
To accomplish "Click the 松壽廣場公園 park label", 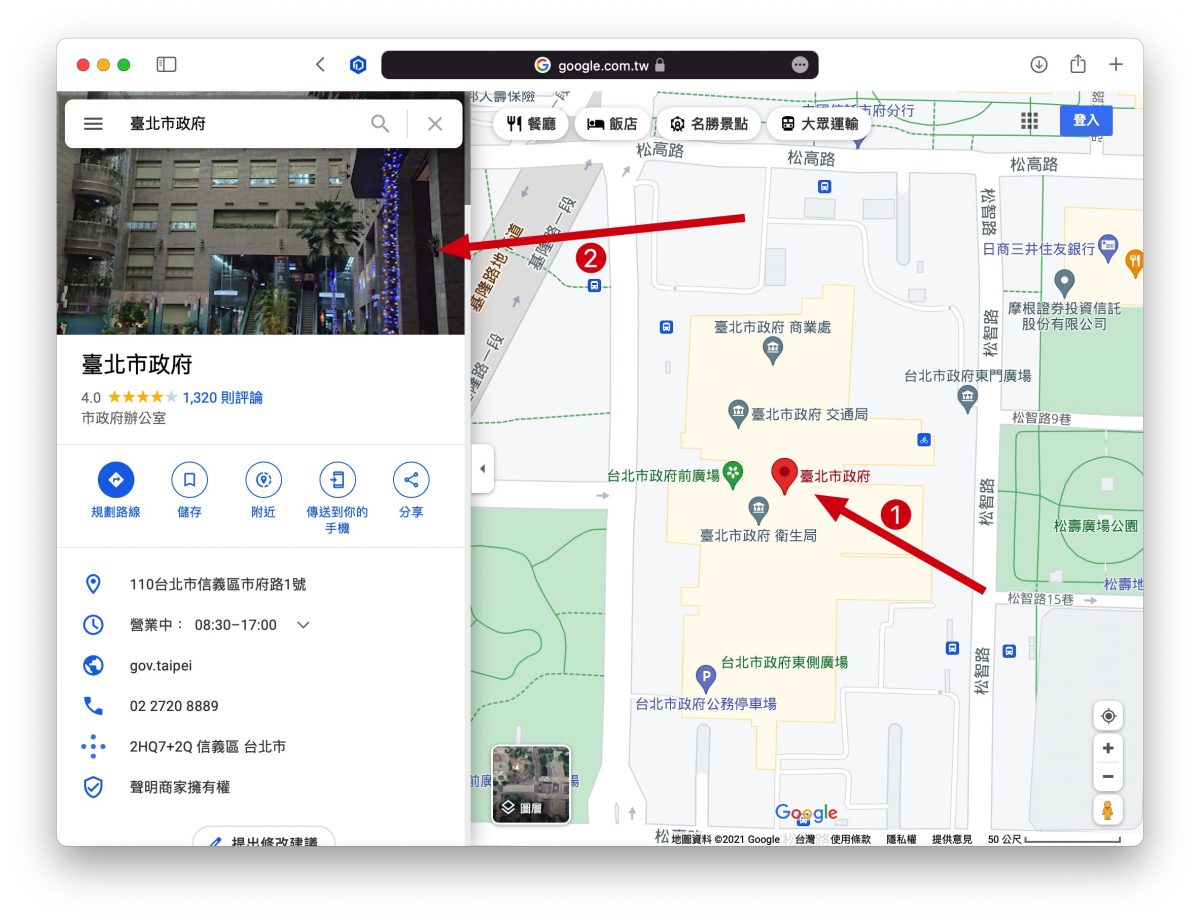I will click(1096, 525).
